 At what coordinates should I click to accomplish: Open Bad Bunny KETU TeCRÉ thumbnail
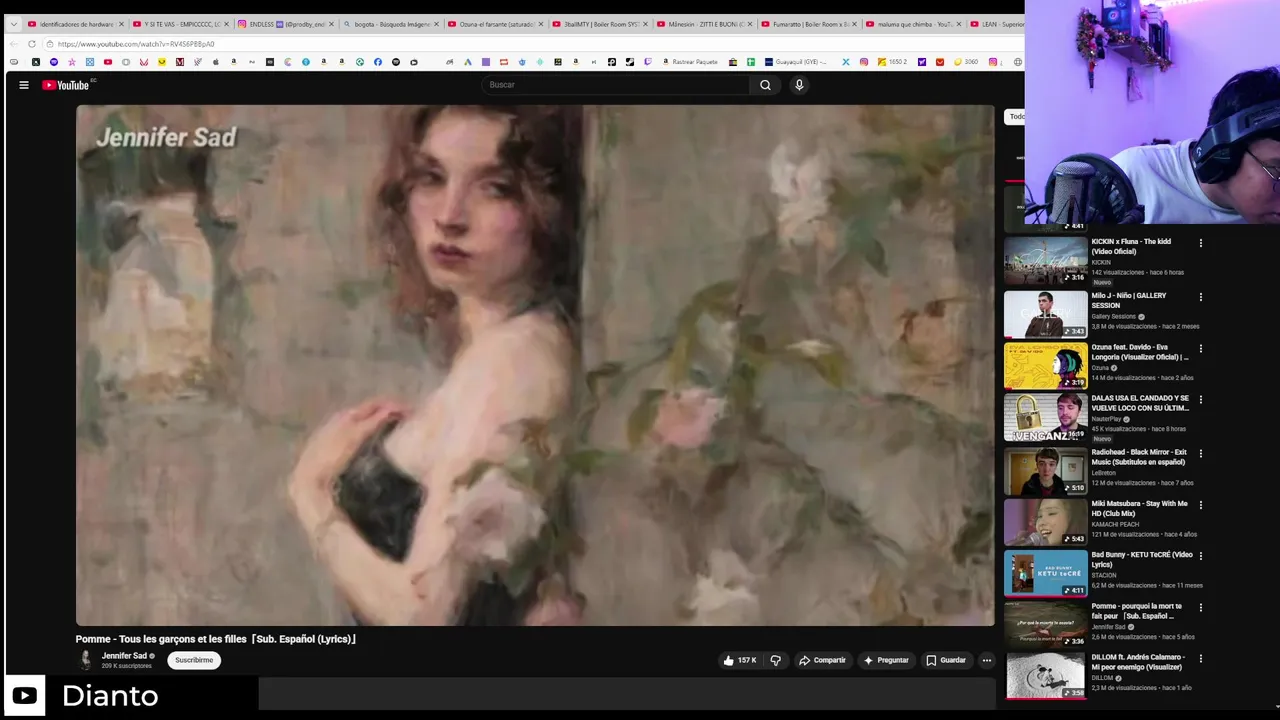[1045, 573]
